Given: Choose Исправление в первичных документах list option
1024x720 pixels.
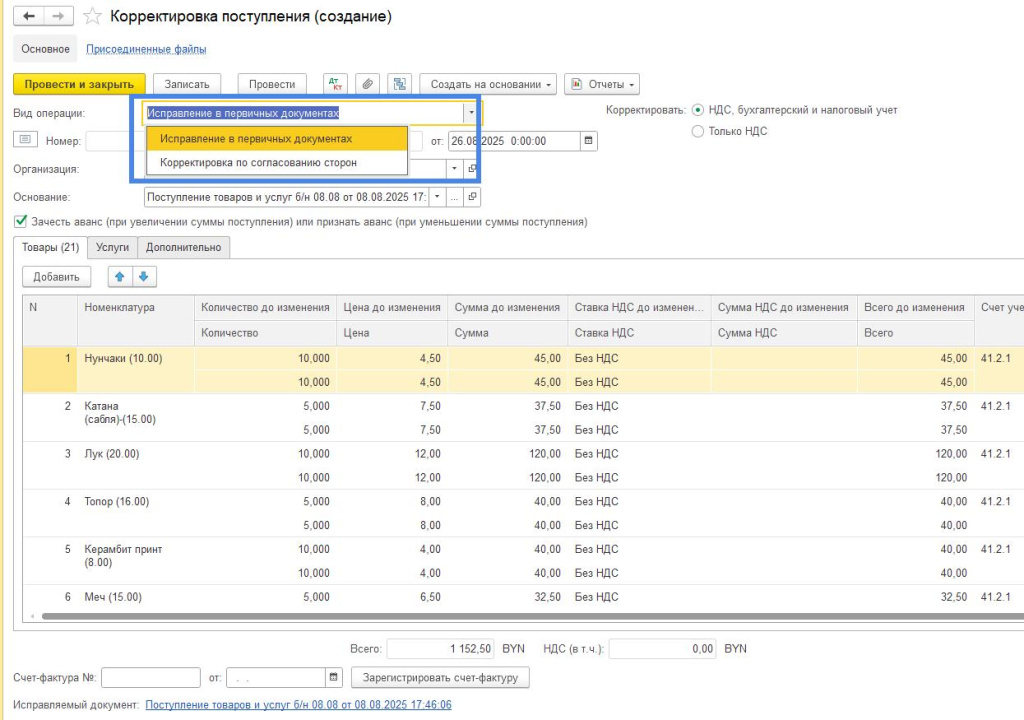Looking at the screenshot, I should tap(277, 139).
